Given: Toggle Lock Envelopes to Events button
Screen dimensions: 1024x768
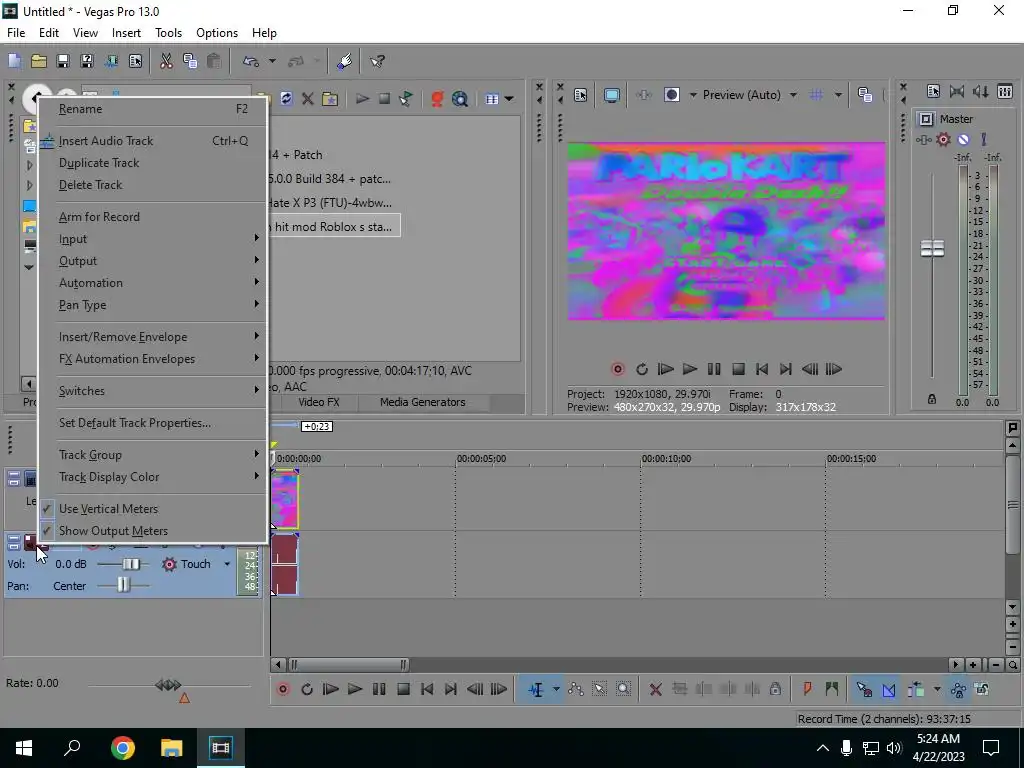Looking at the screenshot, I should 958,689.
